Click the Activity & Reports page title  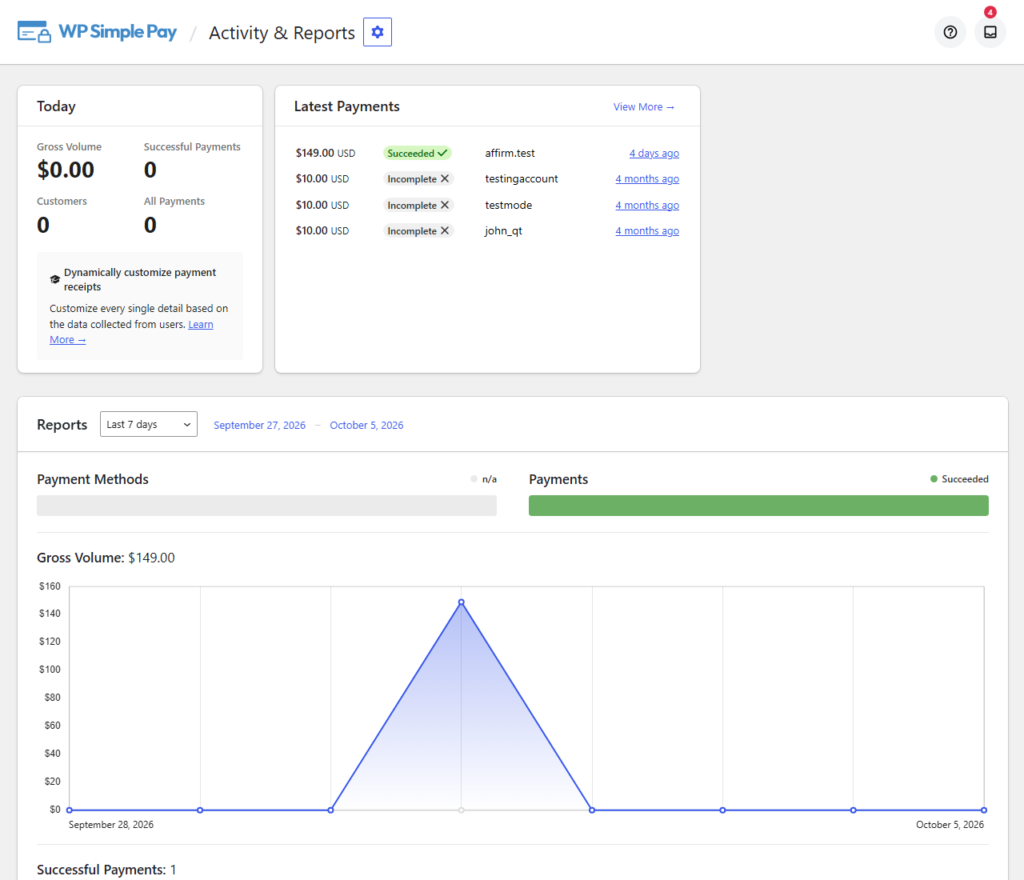click(x=281, y=33)
